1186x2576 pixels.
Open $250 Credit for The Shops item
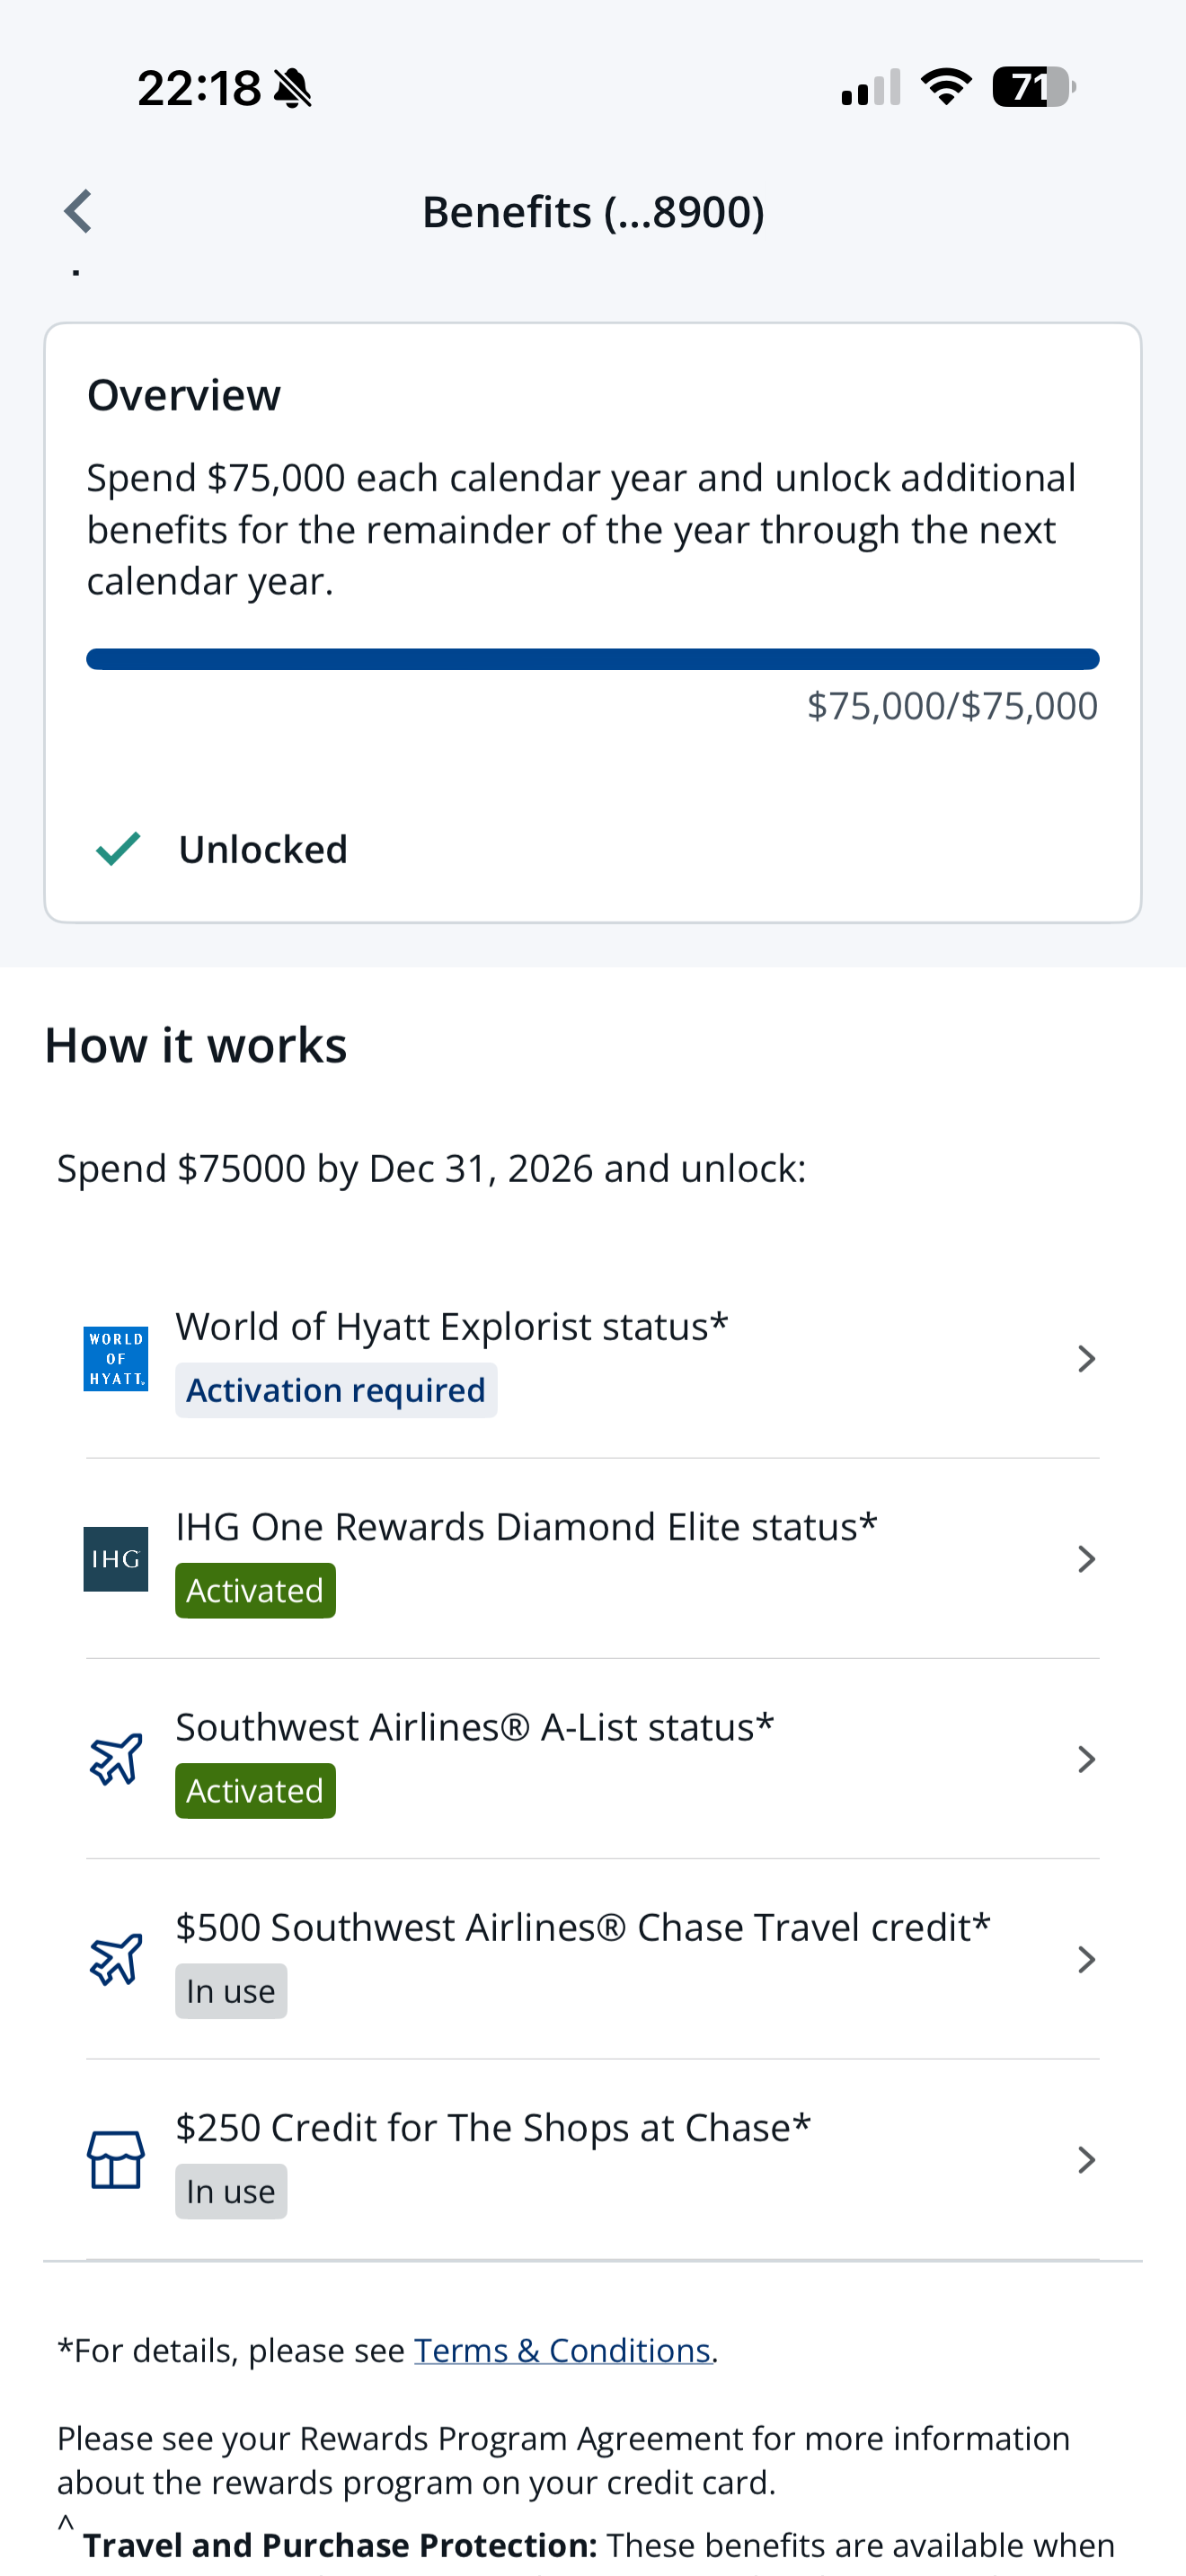click(592, 2159)
